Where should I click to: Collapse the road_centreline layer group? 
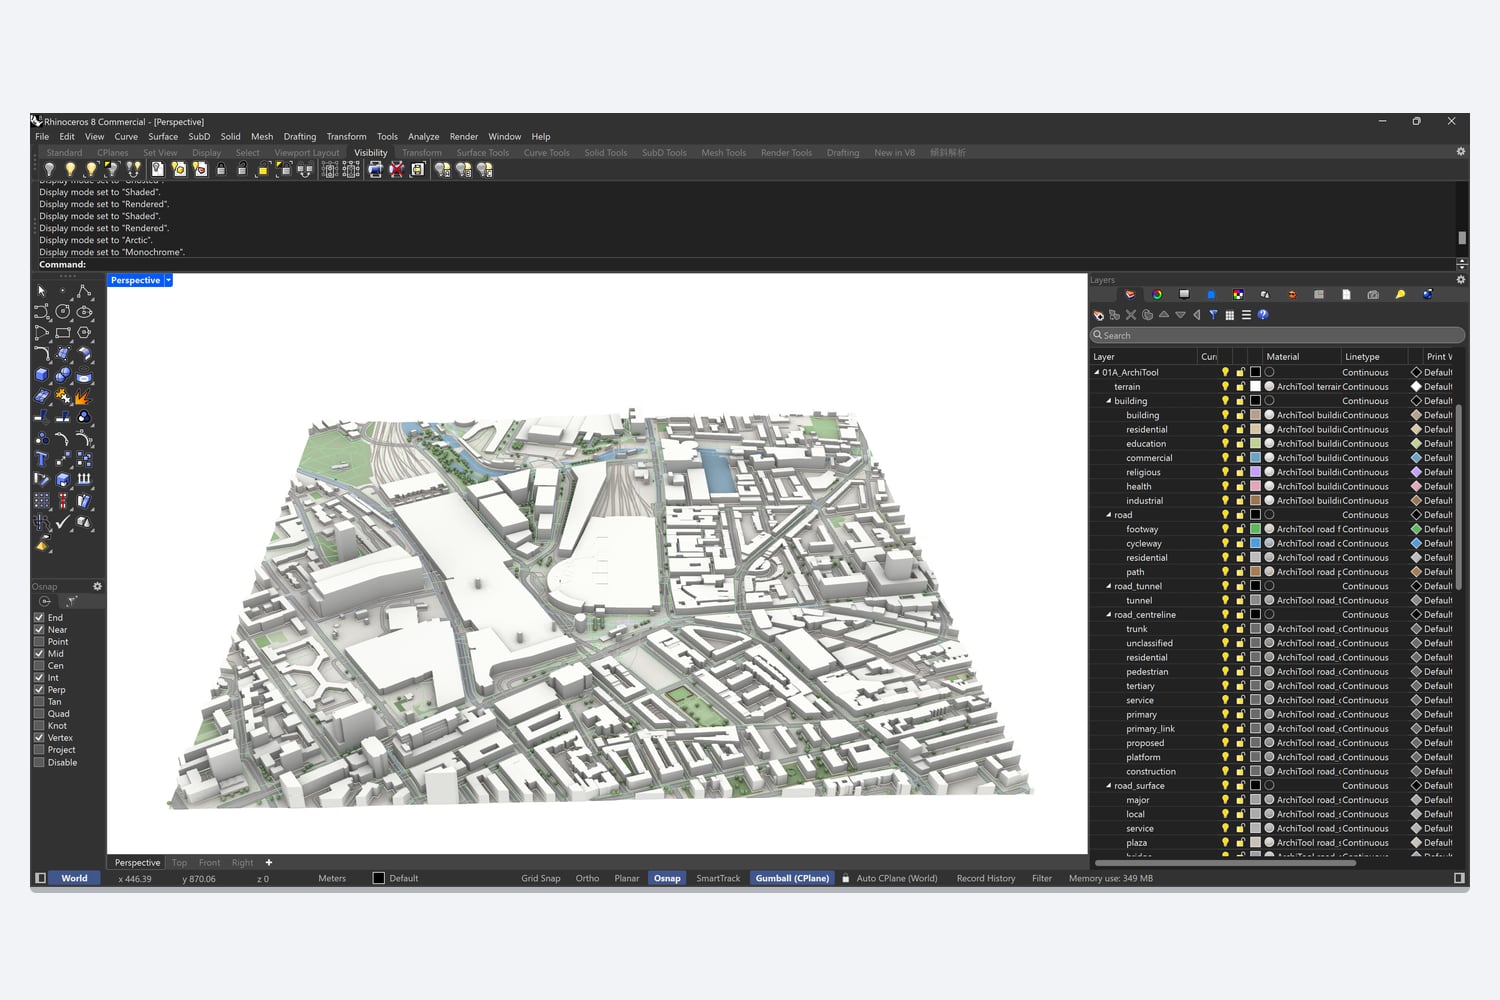(1108, 615)
